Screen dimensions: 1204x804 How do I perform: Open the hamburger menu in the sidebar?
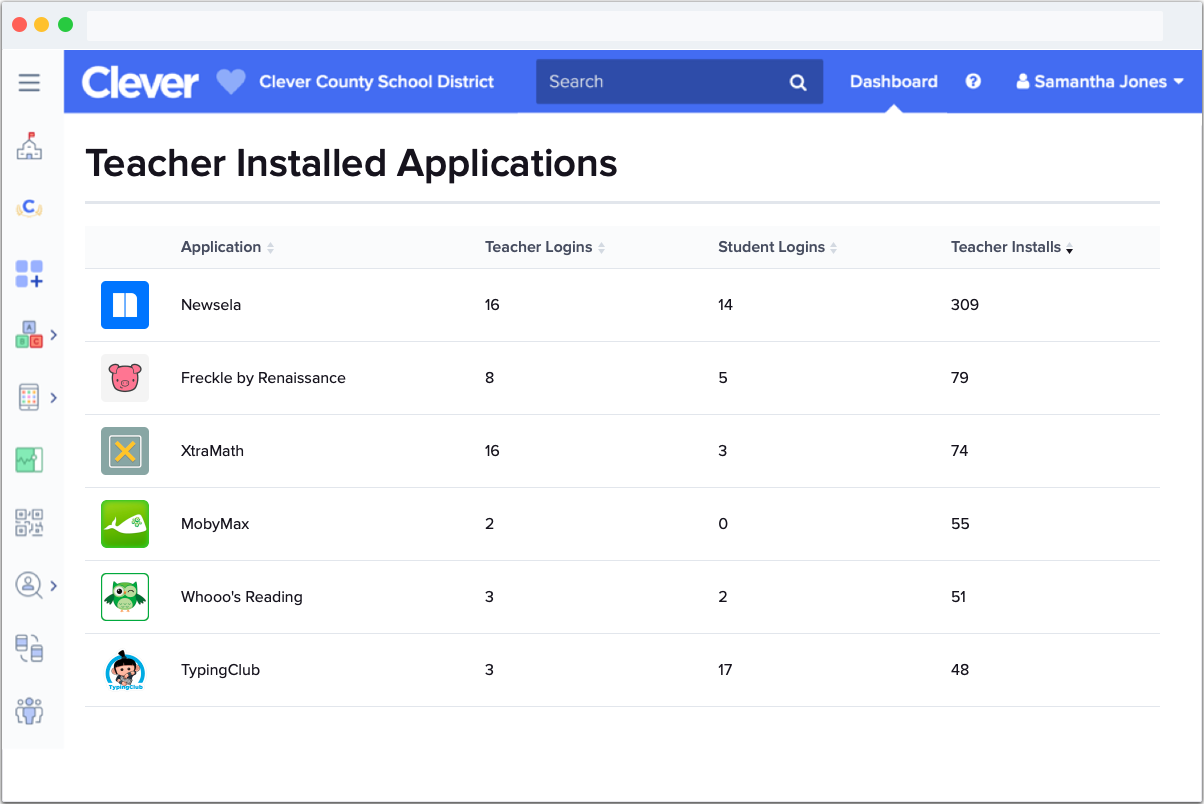[x=29, y=83]
